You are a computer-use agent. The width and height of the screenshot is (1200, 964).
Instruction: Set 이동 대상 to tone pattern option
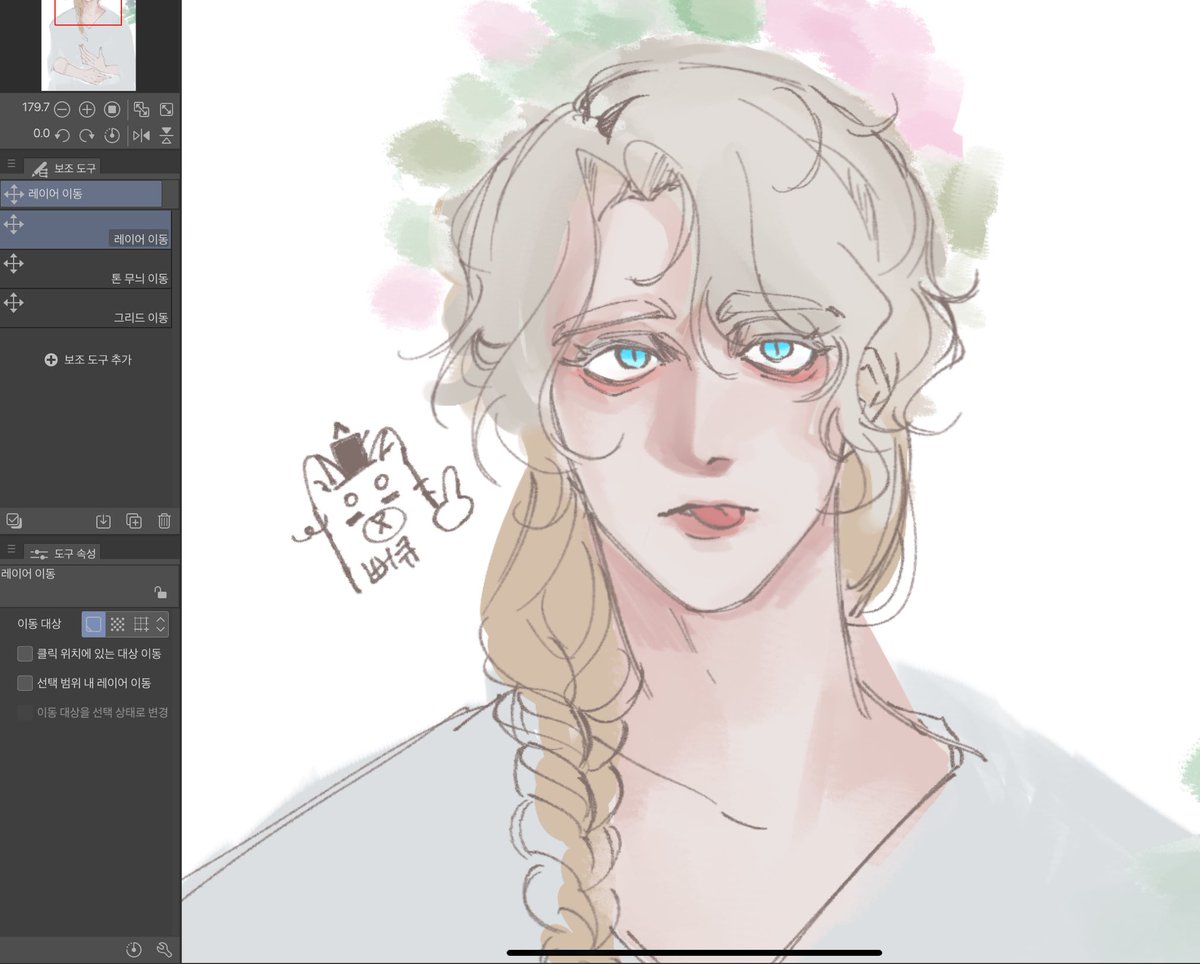[117, 624]
